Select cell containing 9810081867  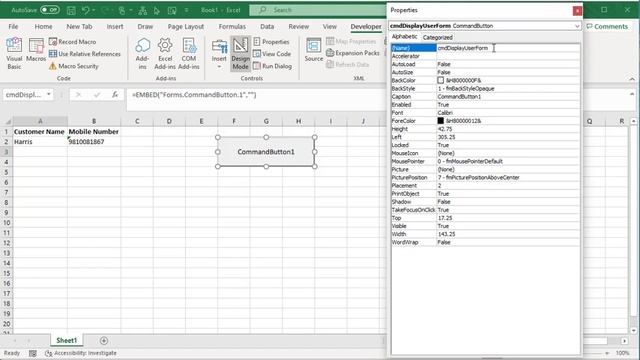(x=94, y=142)
